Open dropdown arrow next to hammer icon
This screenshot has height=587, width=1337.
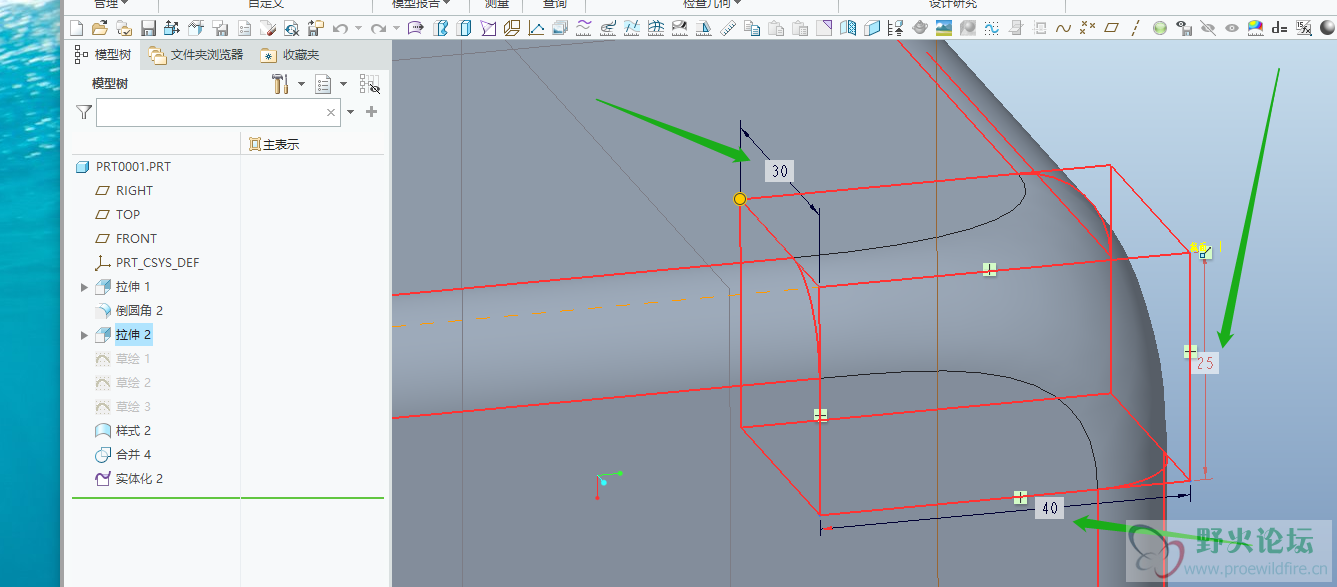[x=301, y=84]
